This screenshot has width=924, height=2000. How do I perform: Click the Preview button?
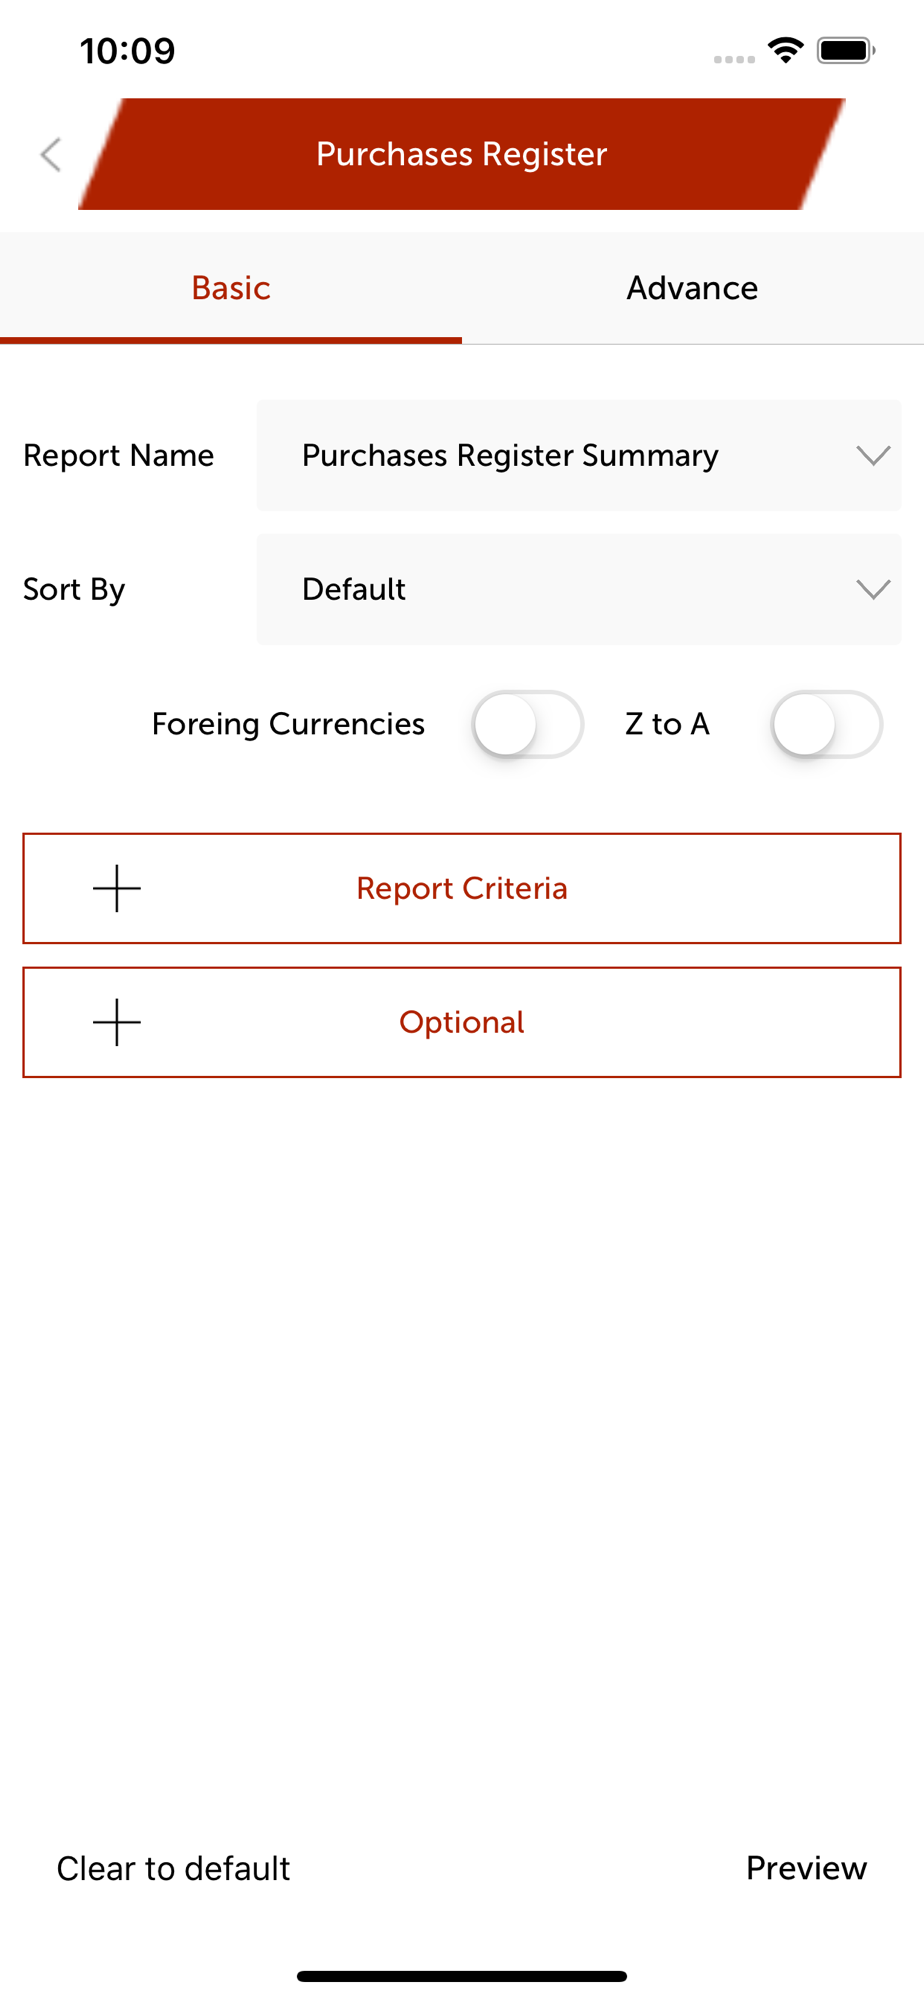[806, 1868]
